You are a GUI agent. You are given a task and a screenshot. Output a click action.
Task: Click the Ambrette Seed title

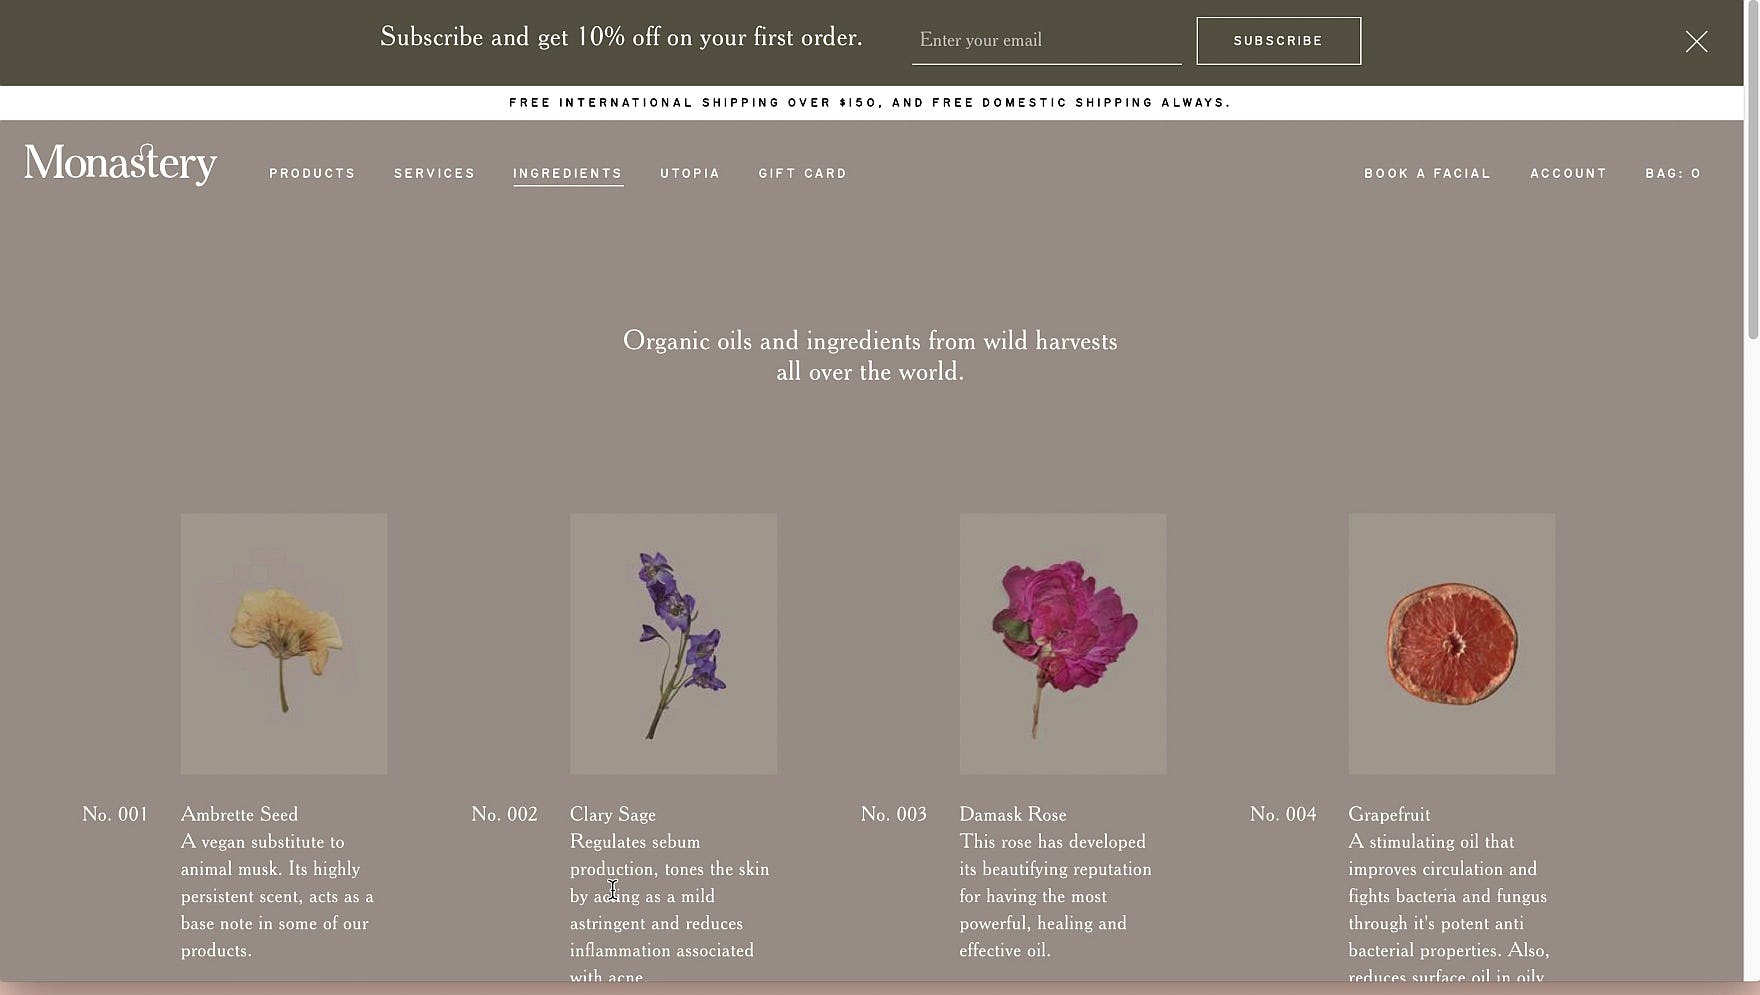pyautogui.click(x=239, y=815)
